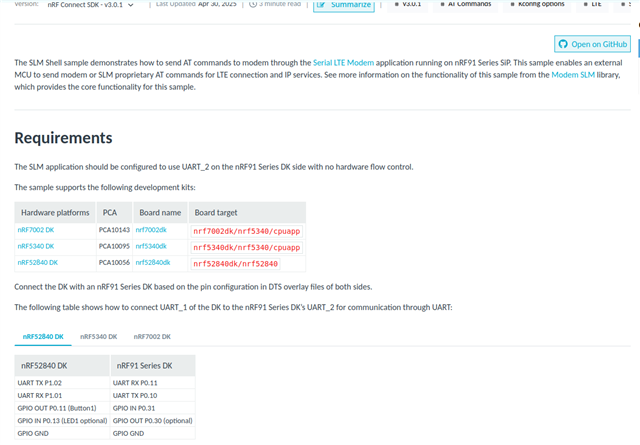This screenshot has width=640, height=445.
Task: Open the nrf5340dk board name link
Action: tap(151, 246)
